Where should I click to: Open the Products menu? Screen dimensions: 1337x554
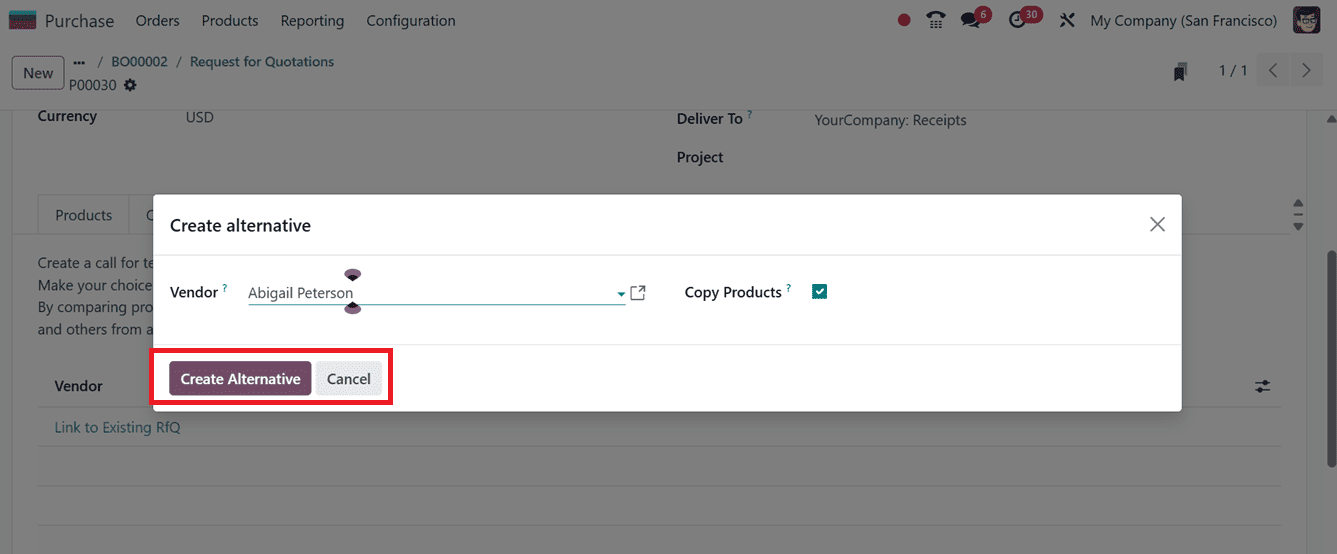[230, 20]
